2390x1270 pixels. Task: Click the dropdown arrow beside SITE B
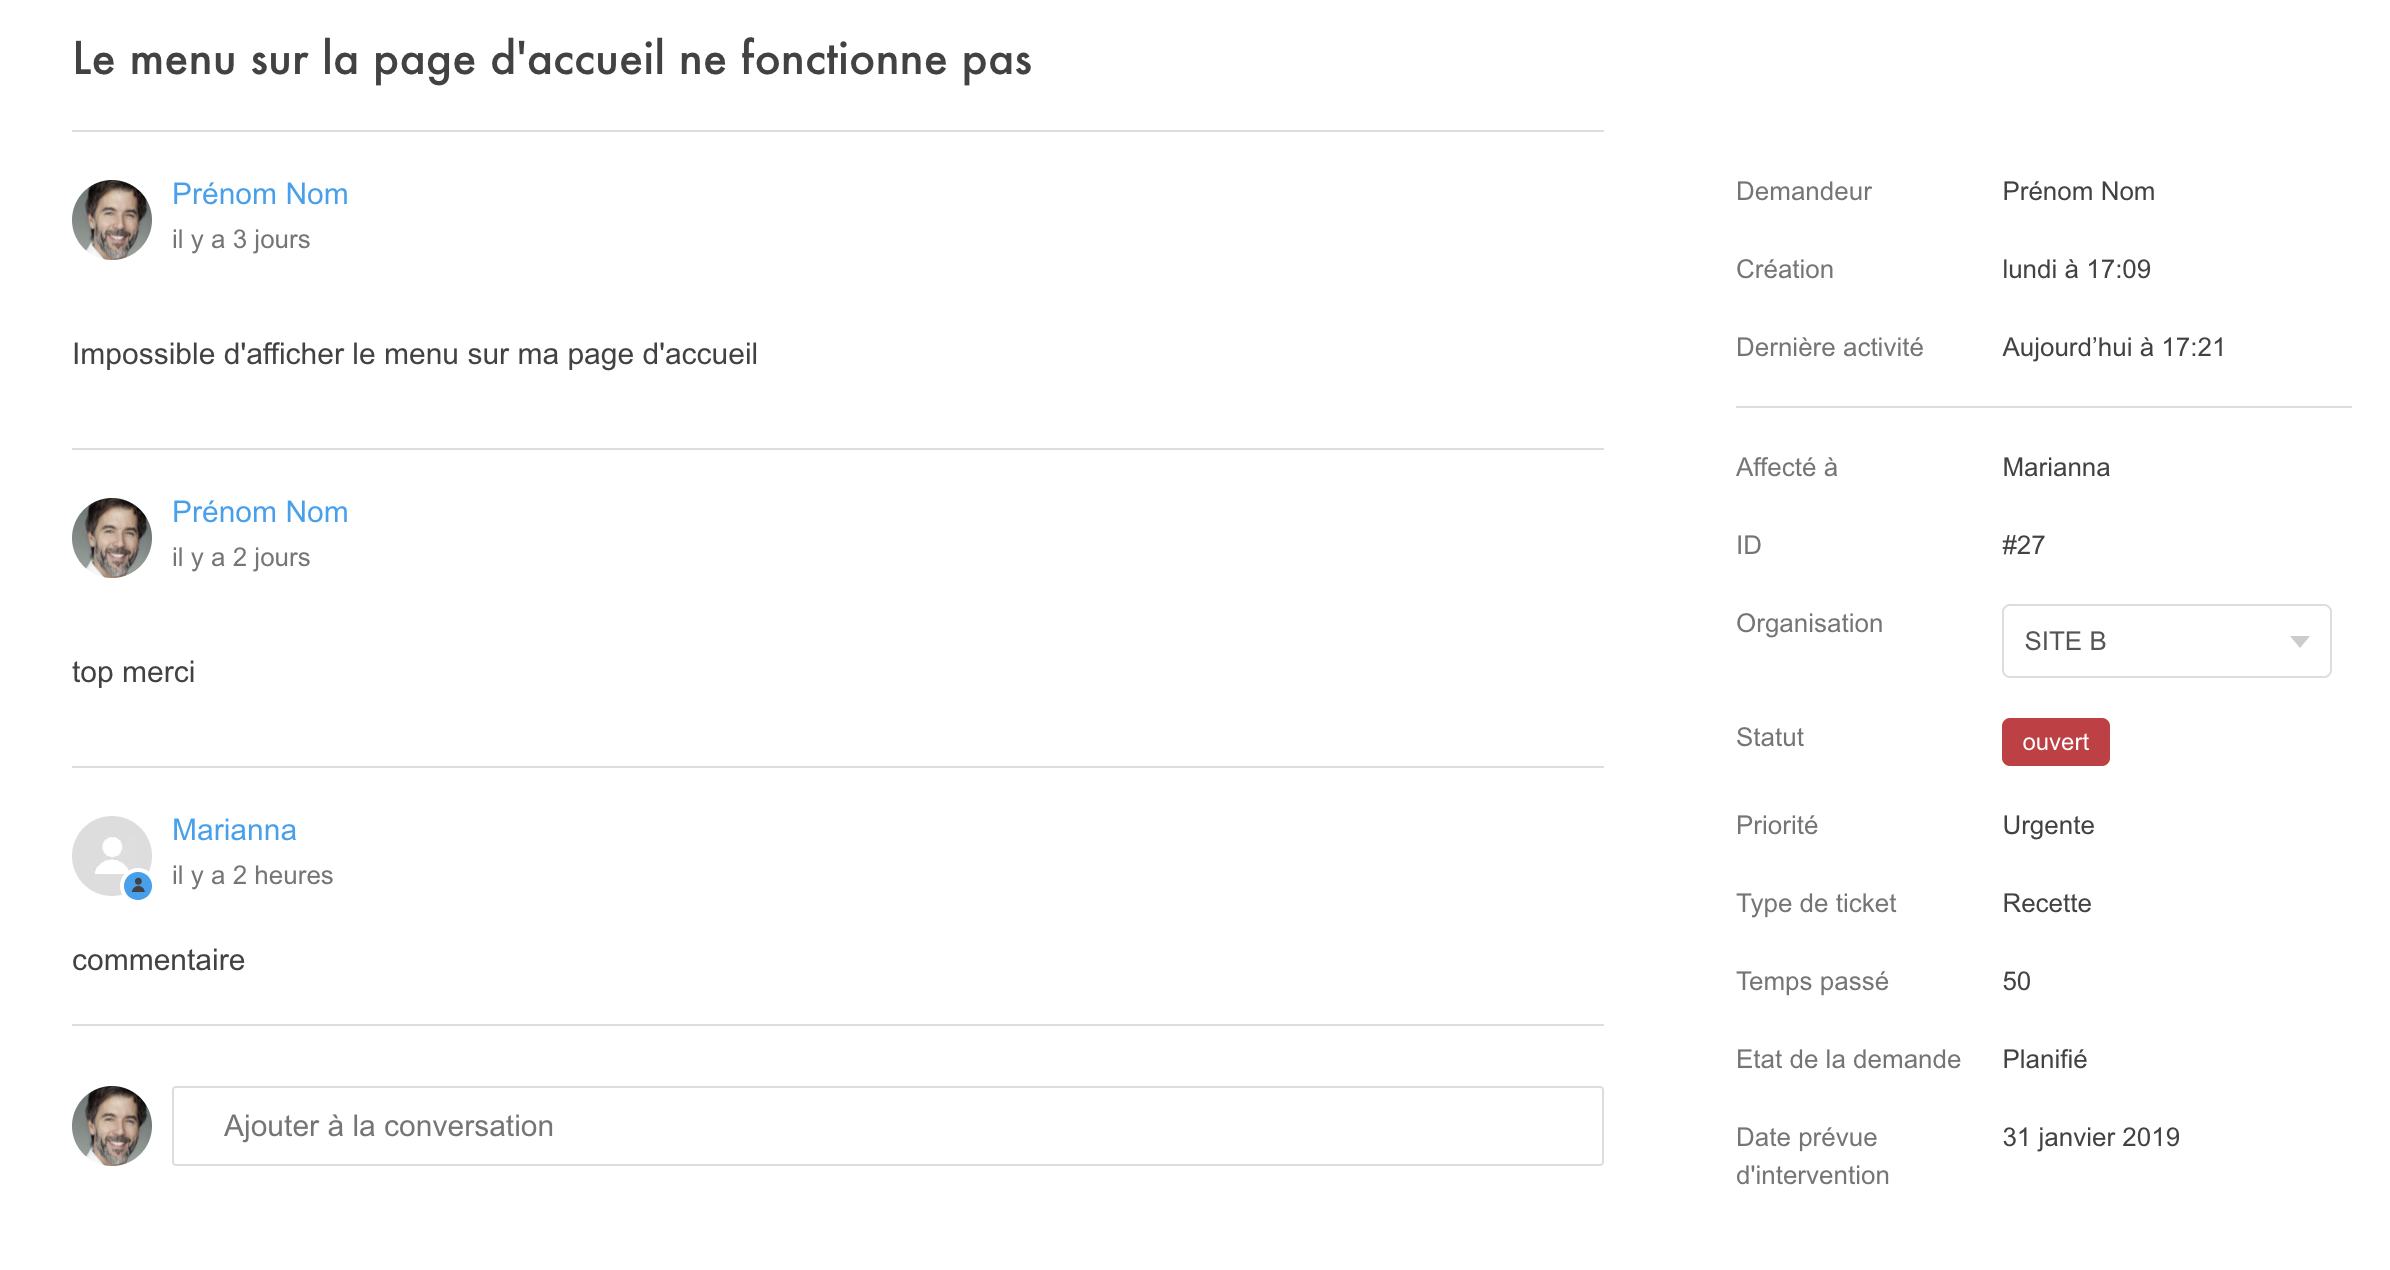(x=2300, y=641)
